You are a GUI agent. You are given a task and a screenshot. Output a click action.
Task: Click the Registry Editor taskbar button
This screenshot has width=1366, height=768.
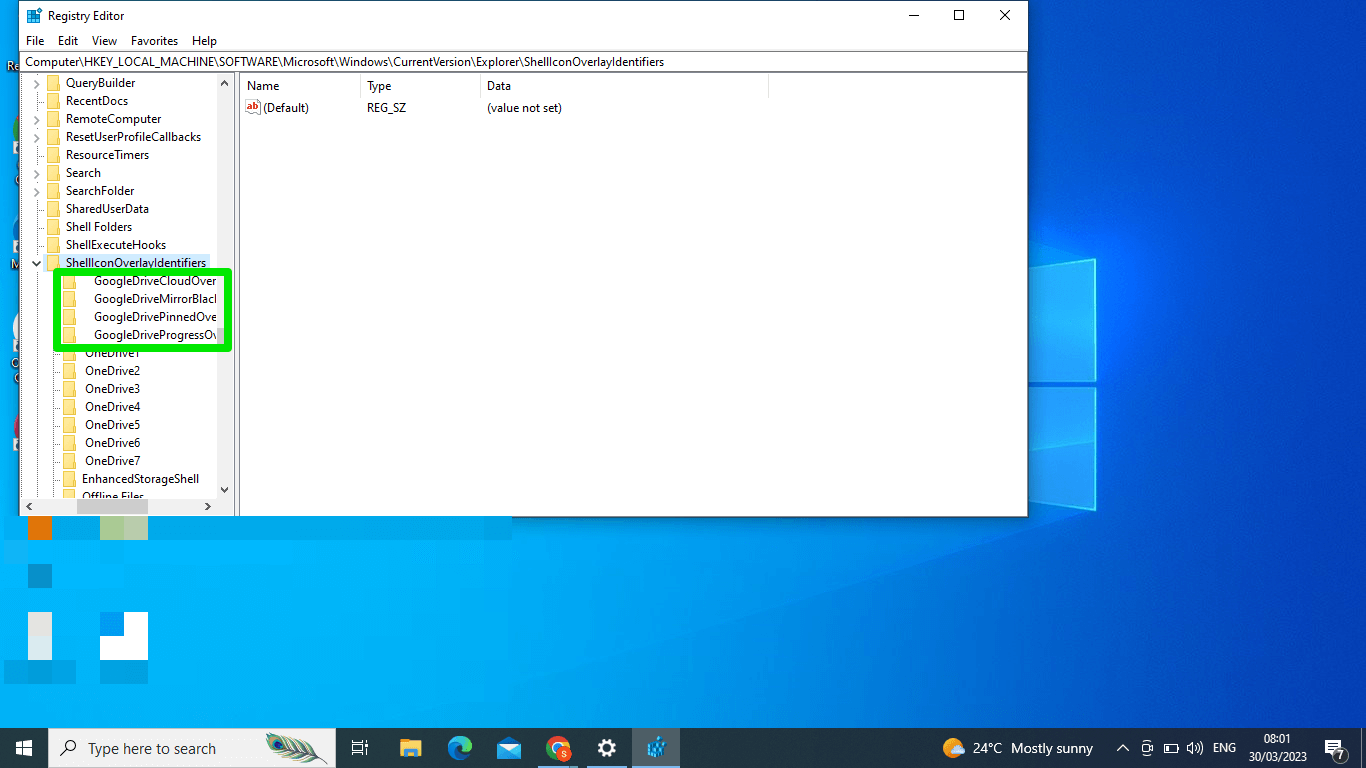(x=656, y=748)
